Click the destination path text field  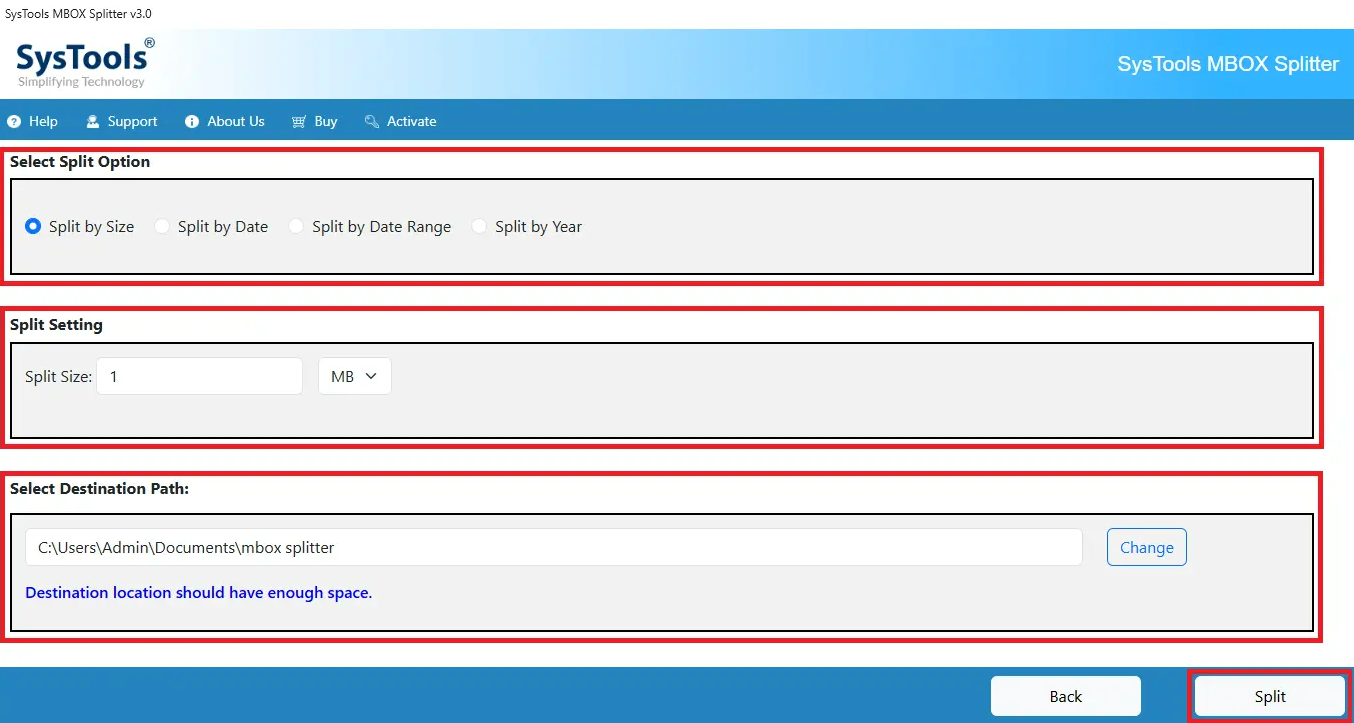(554, 547)
